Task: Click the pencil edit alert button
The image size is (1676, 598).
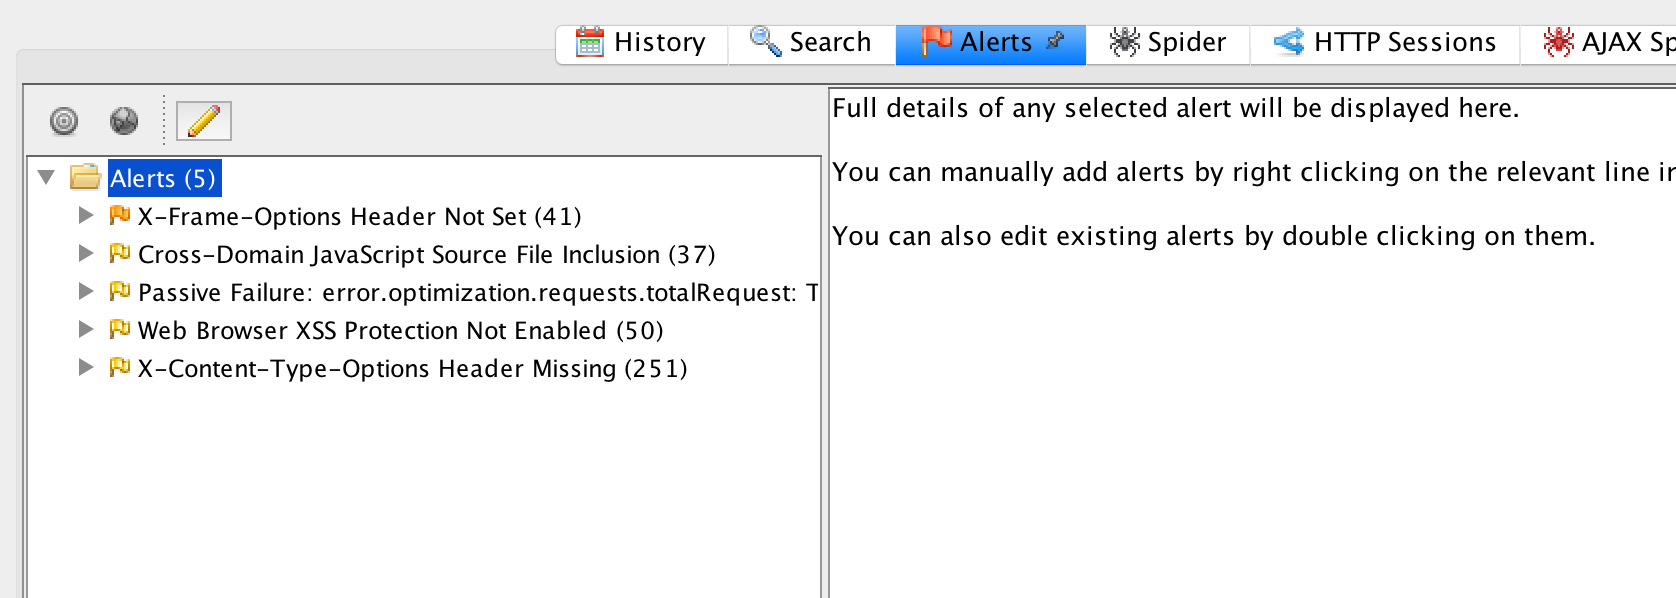Action: [x=204, y=121]
